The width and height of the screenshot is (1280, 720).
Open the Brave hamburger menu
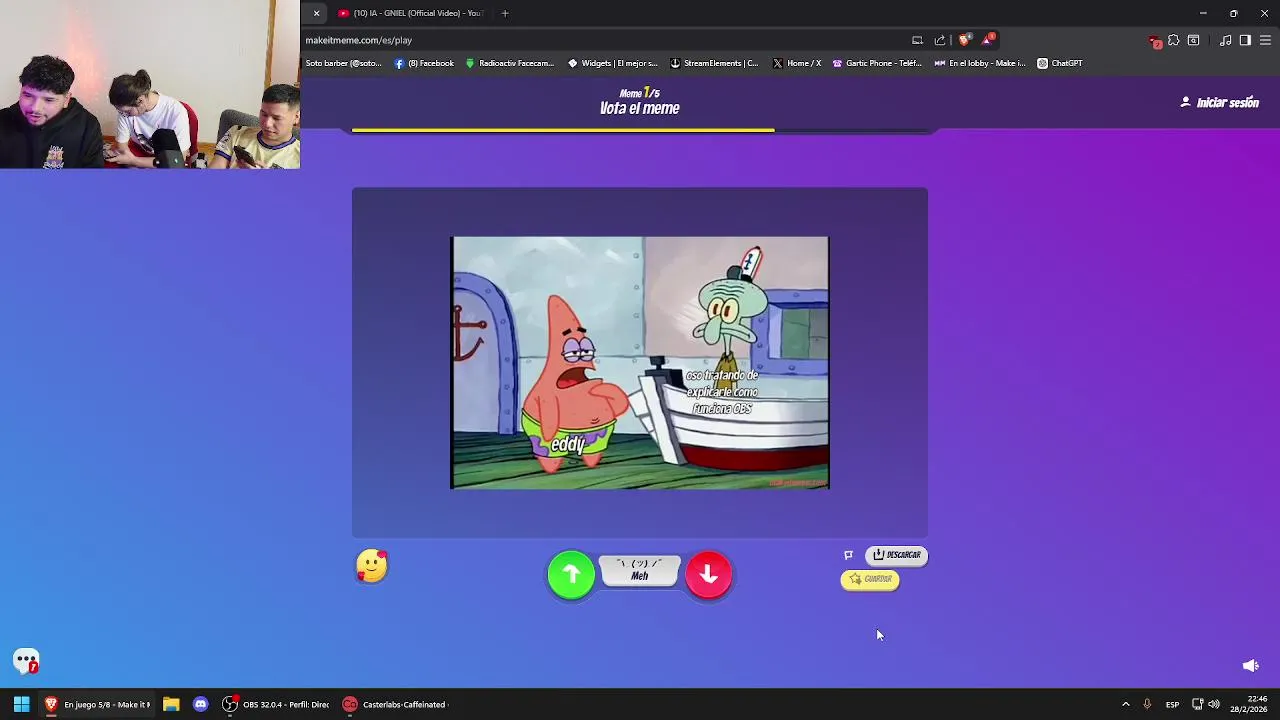tap(1265, 40)
